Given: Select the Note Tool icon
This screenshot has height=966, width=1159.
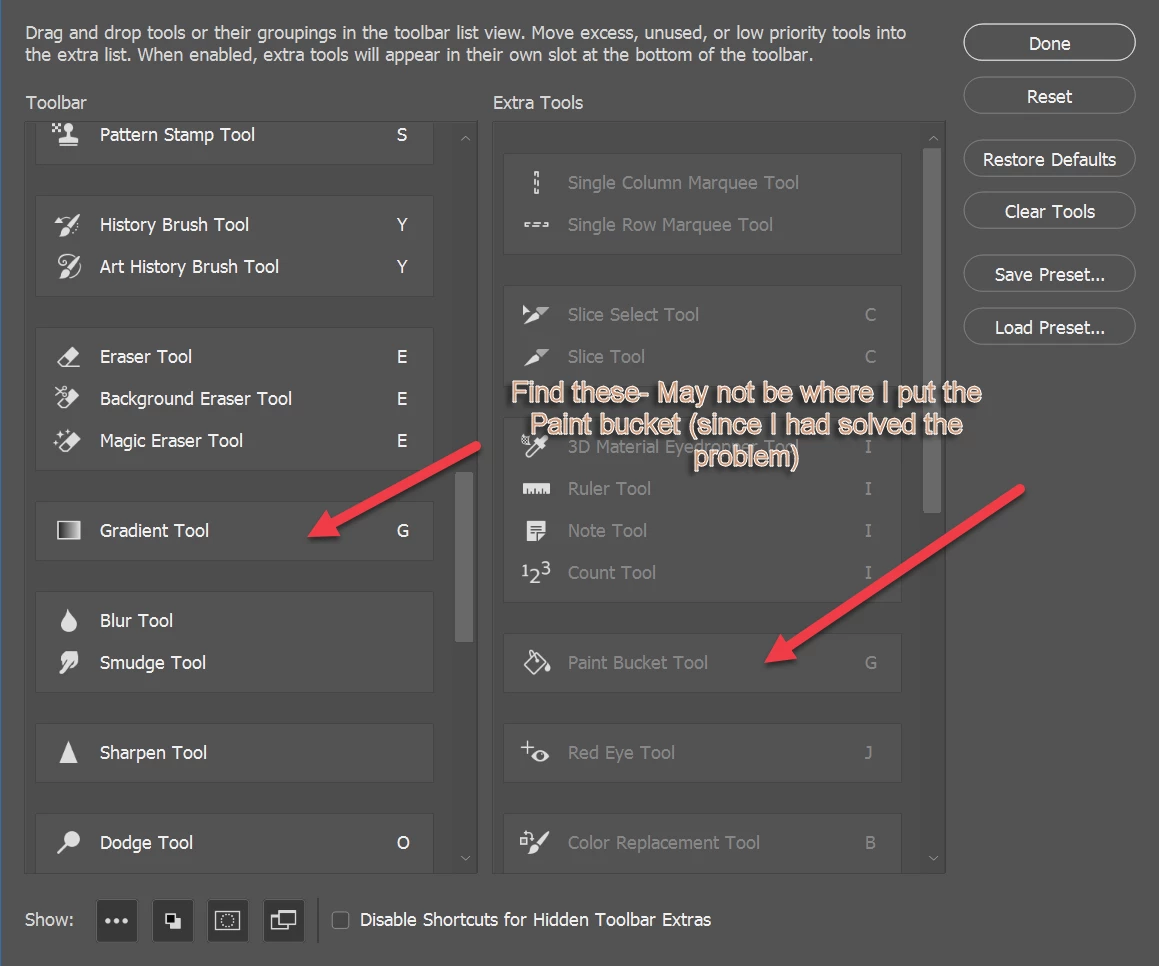Looking at the screenshot, I should click(536, 531).
